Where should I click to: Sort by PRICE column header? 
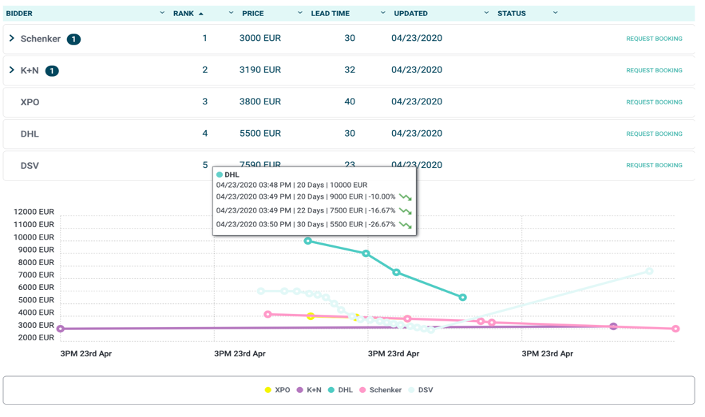(x=253, y=13)
